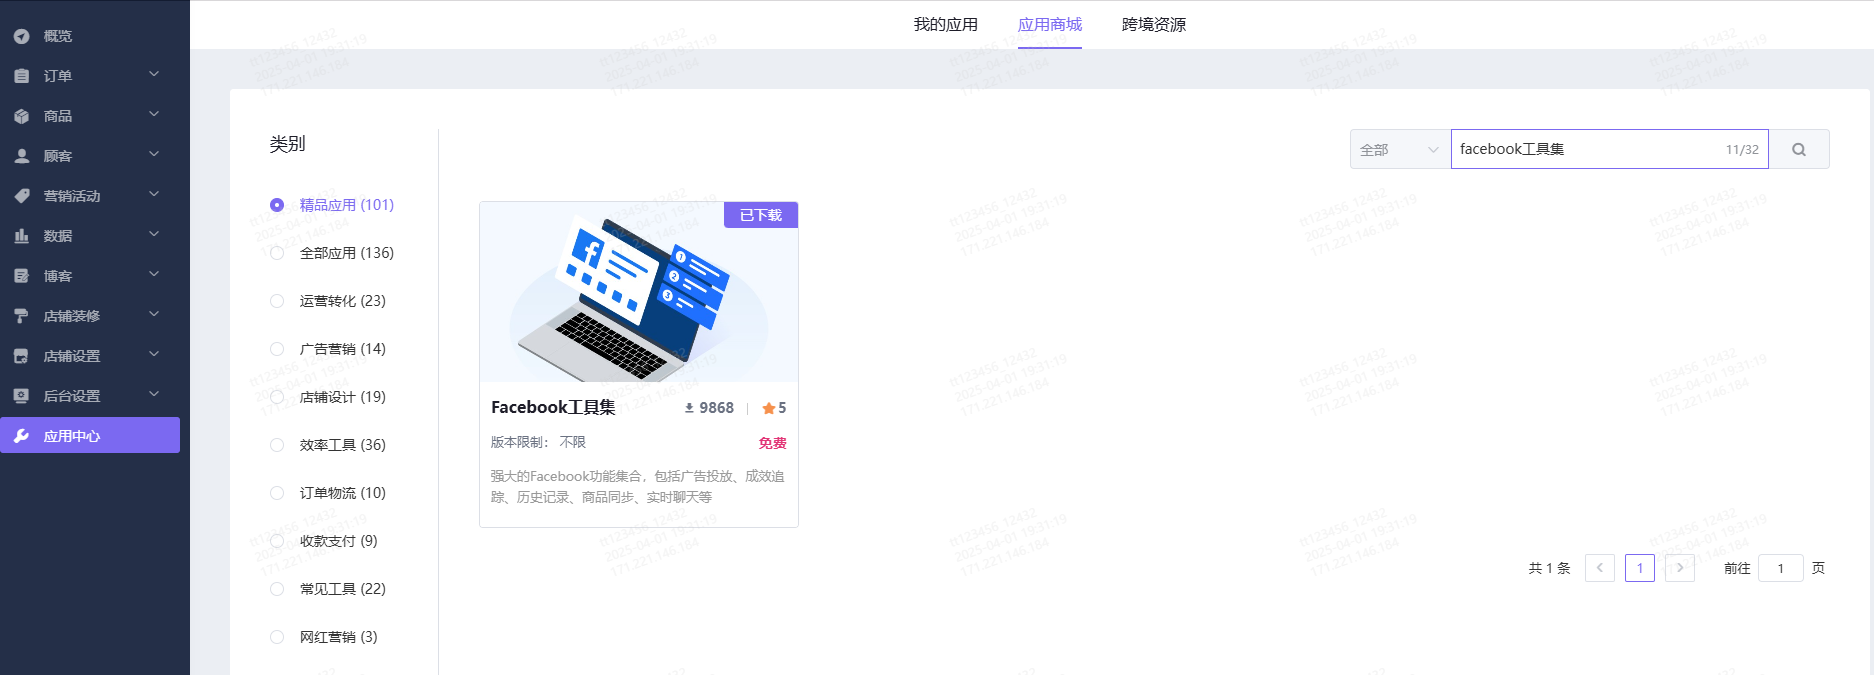Viewport: 1874px width, 675px height.
Task: Open the Facebook工具集 laptop thumbnail
Action: click(x=639, y=292)
